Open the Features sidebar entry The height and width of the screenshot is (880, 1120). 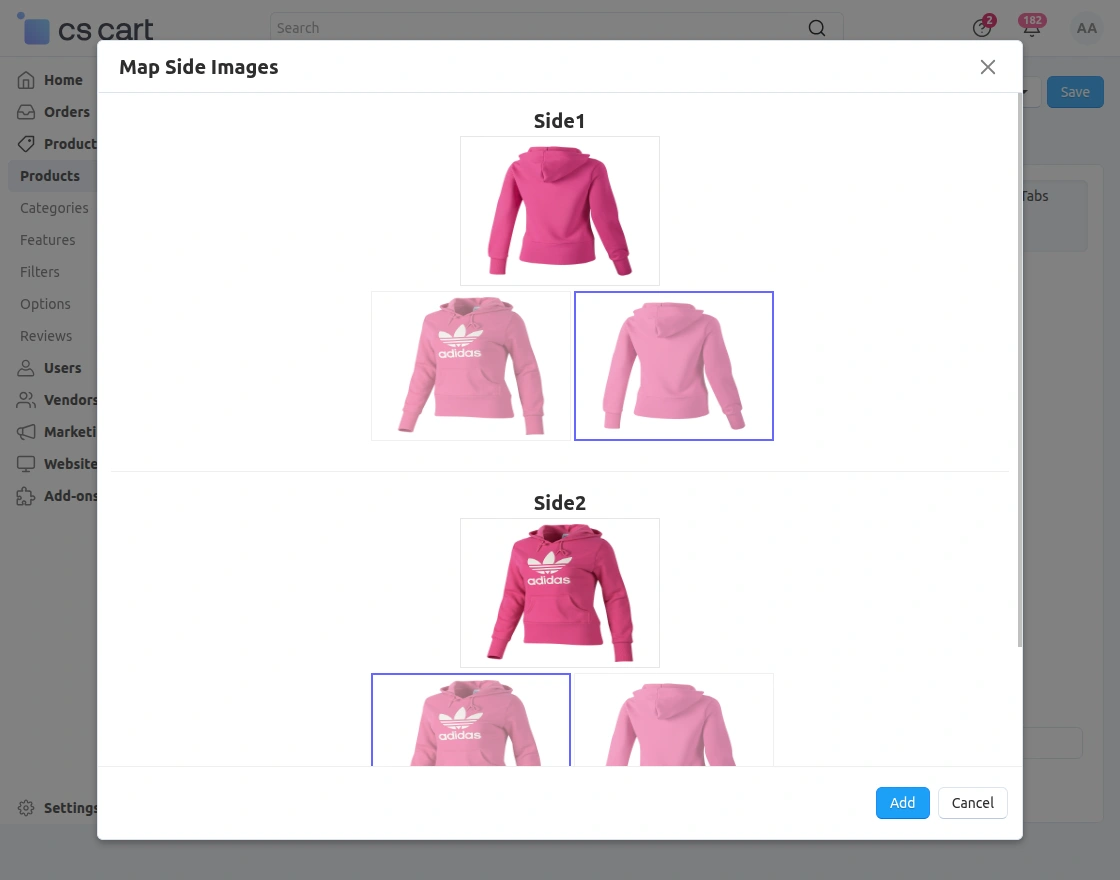47,240
